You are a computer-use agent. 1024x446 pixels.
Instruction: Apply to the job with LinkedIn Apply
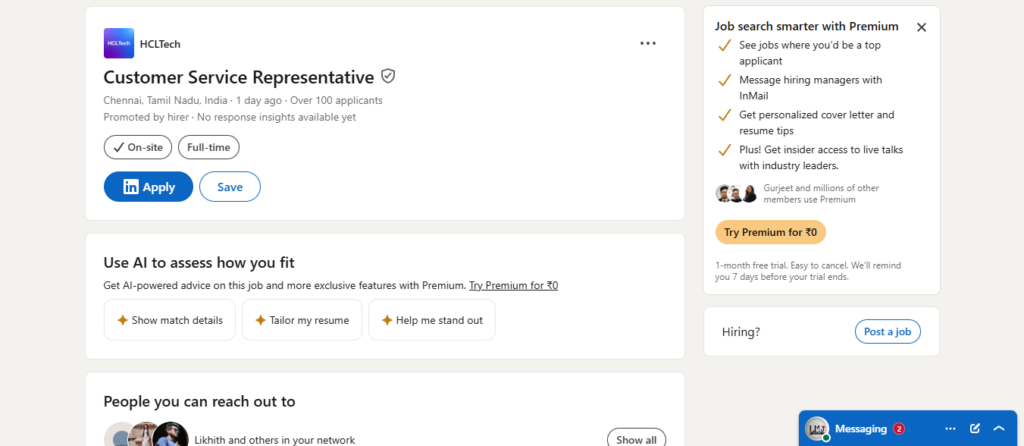click(148, 187)
